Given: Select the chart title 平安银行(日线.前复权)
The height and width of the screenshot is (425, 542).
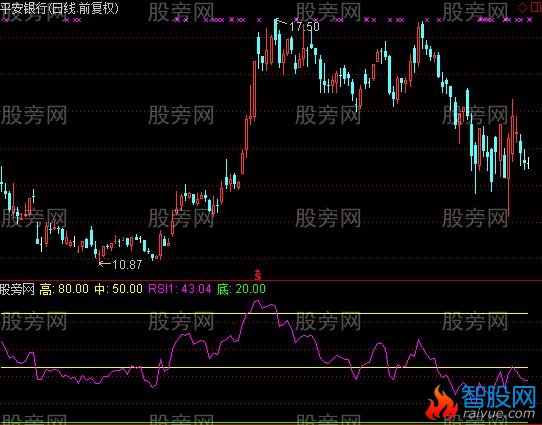Looking at the screenshot, I should (59, 8).
